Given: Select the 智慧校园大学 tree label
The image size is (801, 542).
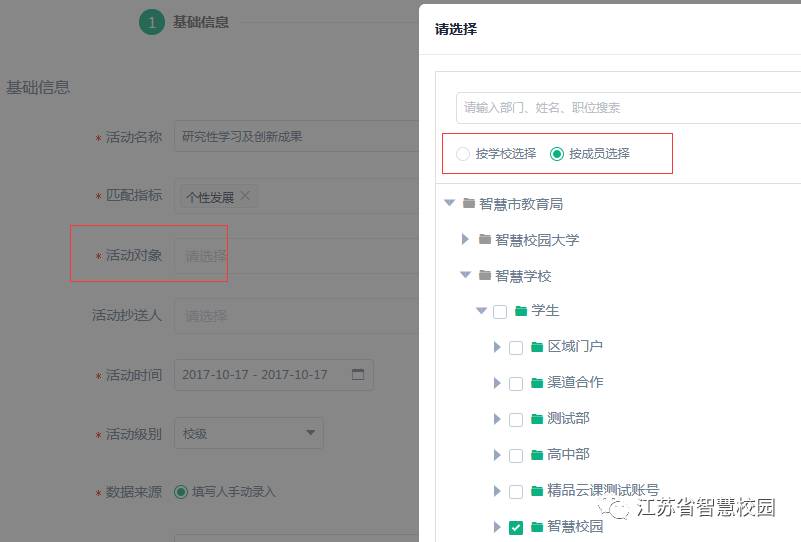Looking at the screenshot, I should point(537,240).
